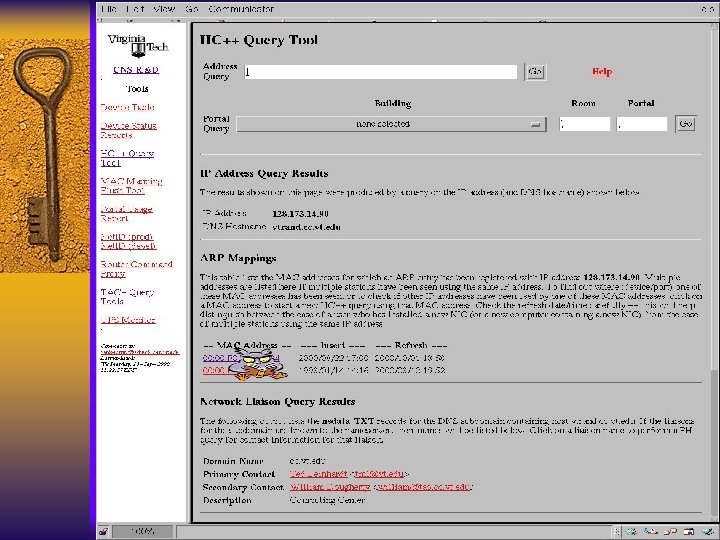Open the Device Tools link in sidebar
The width and height of the screenshot is (720, 540).
127,107
